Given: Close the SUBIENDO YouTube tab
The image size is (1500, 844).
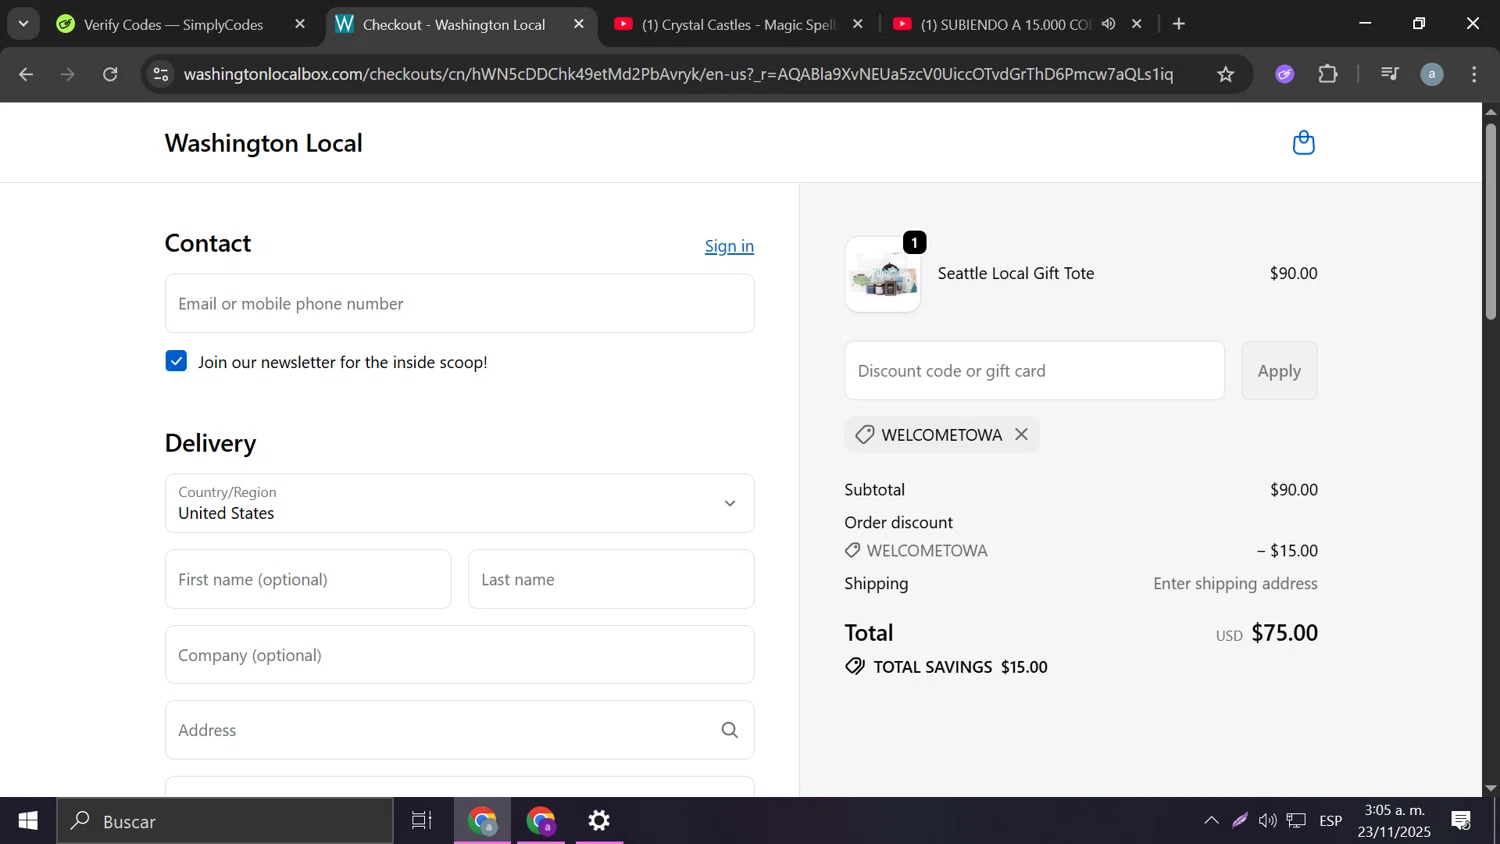Looking at the screenshot, I should click(1137, 24).
